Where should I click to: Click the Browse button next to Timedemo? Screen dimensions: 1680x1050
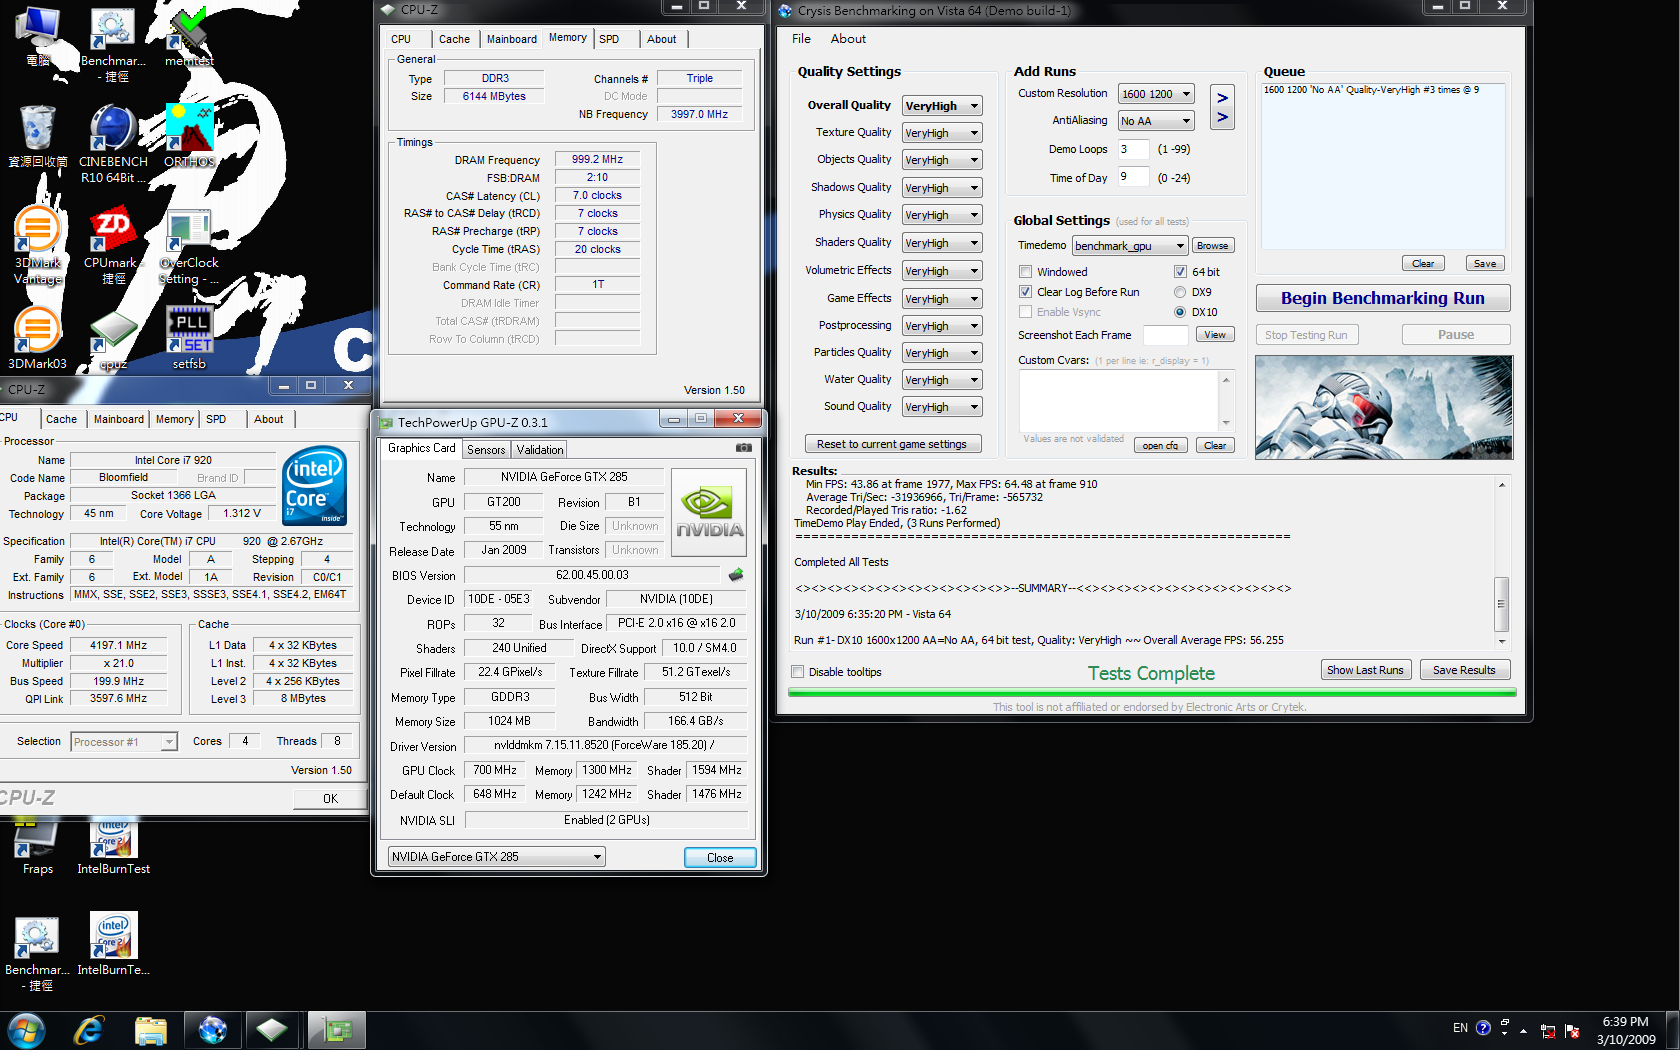(1212, 246)
